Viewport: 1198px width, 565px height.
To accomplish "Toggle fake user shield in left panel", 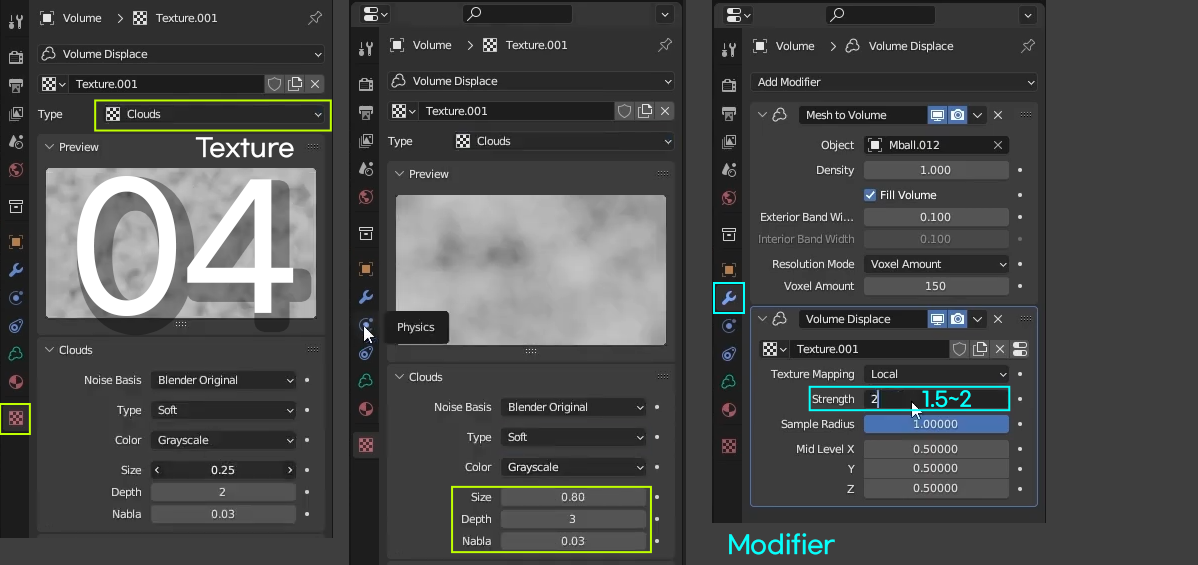I will (274, 84).
